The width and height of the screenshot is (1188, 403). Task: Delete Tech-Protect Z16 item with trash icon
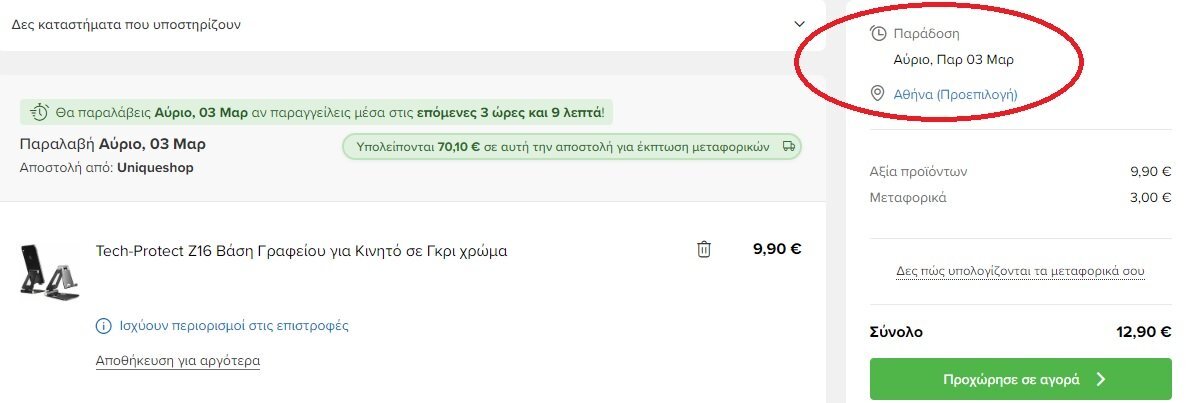point(704,249)
